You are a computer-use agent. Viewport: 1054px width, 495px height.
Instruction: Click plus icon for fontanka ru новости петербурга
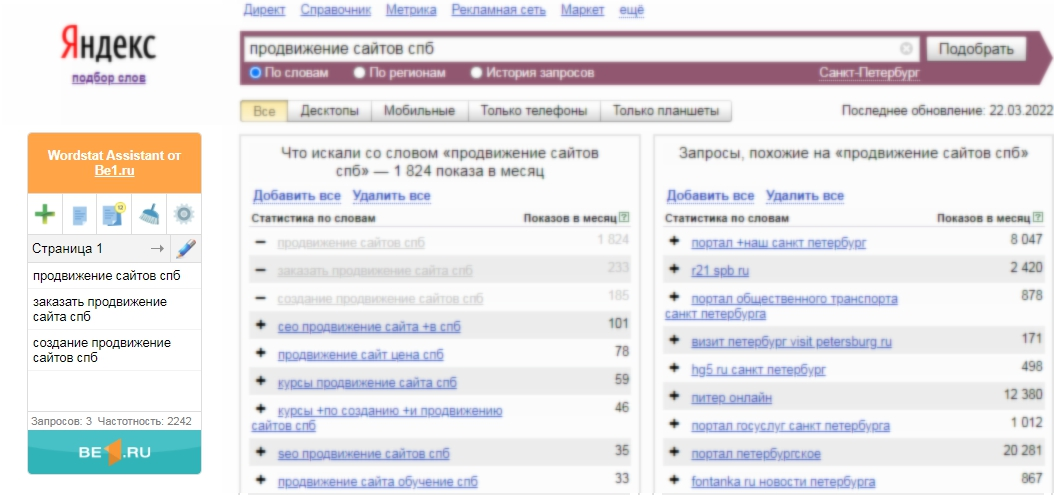click(x=674, y=480)
